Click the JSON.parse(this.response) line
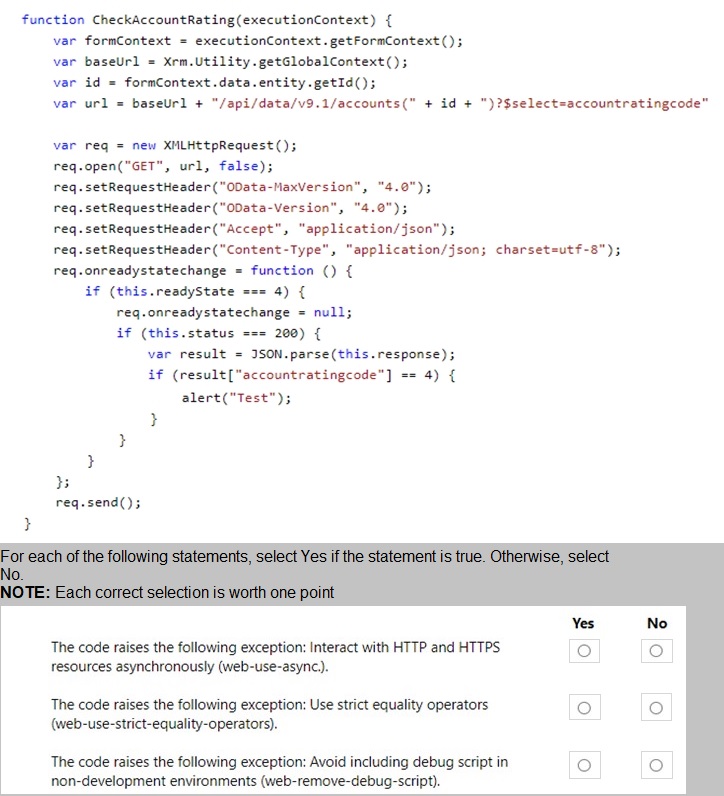The width and height of the screenshot is (724, 796). tap(301, 354)
